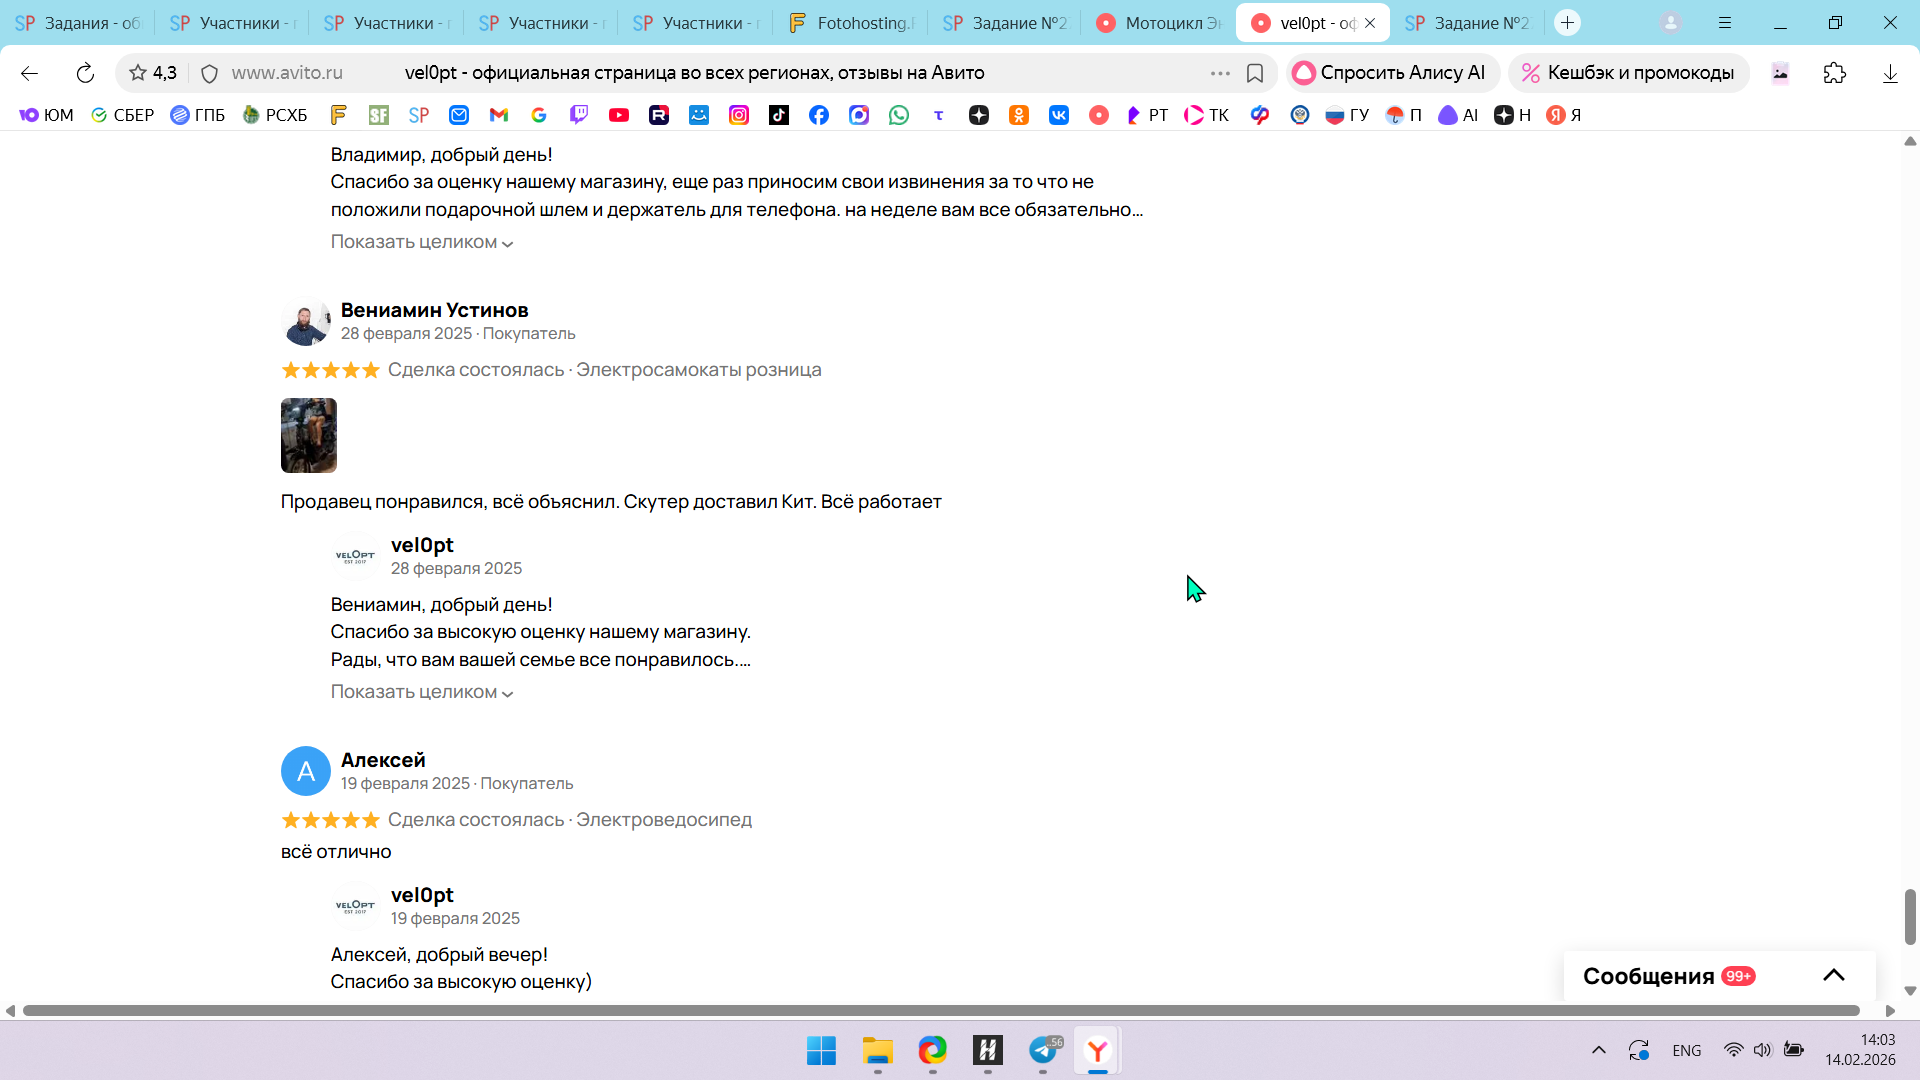Image resolution: width=1920 pixels, height=1080 pixels.
Task: Click the bookmark icon in address bar
Action: [x=1255, y=73]
